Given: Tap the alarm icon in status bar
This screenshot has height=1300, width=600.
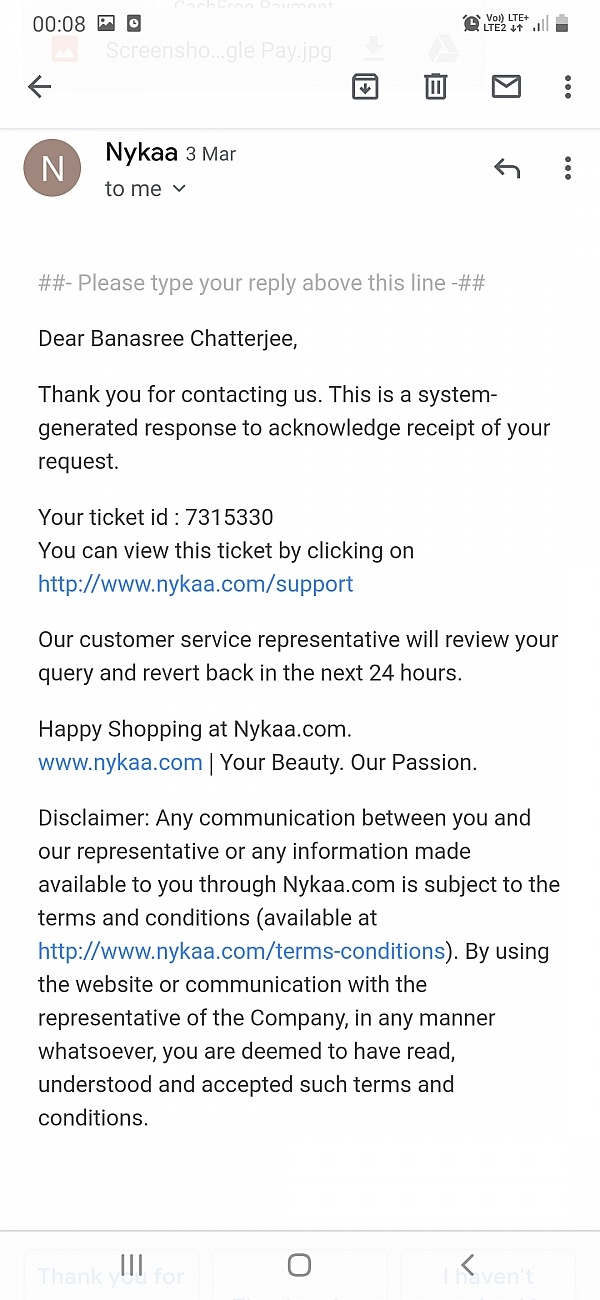Looking at the screenshot, I should [x=471, y=22].
